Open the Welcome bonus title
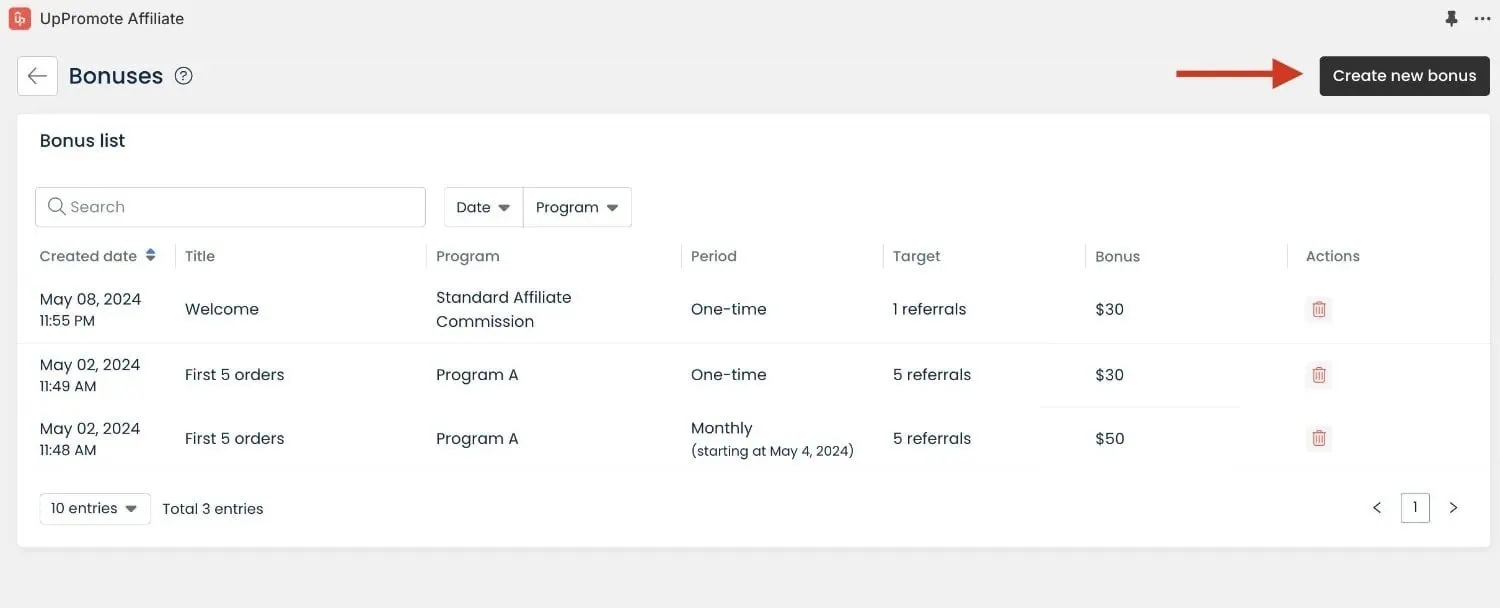The image size is (1500, 608). coord(222,309)
